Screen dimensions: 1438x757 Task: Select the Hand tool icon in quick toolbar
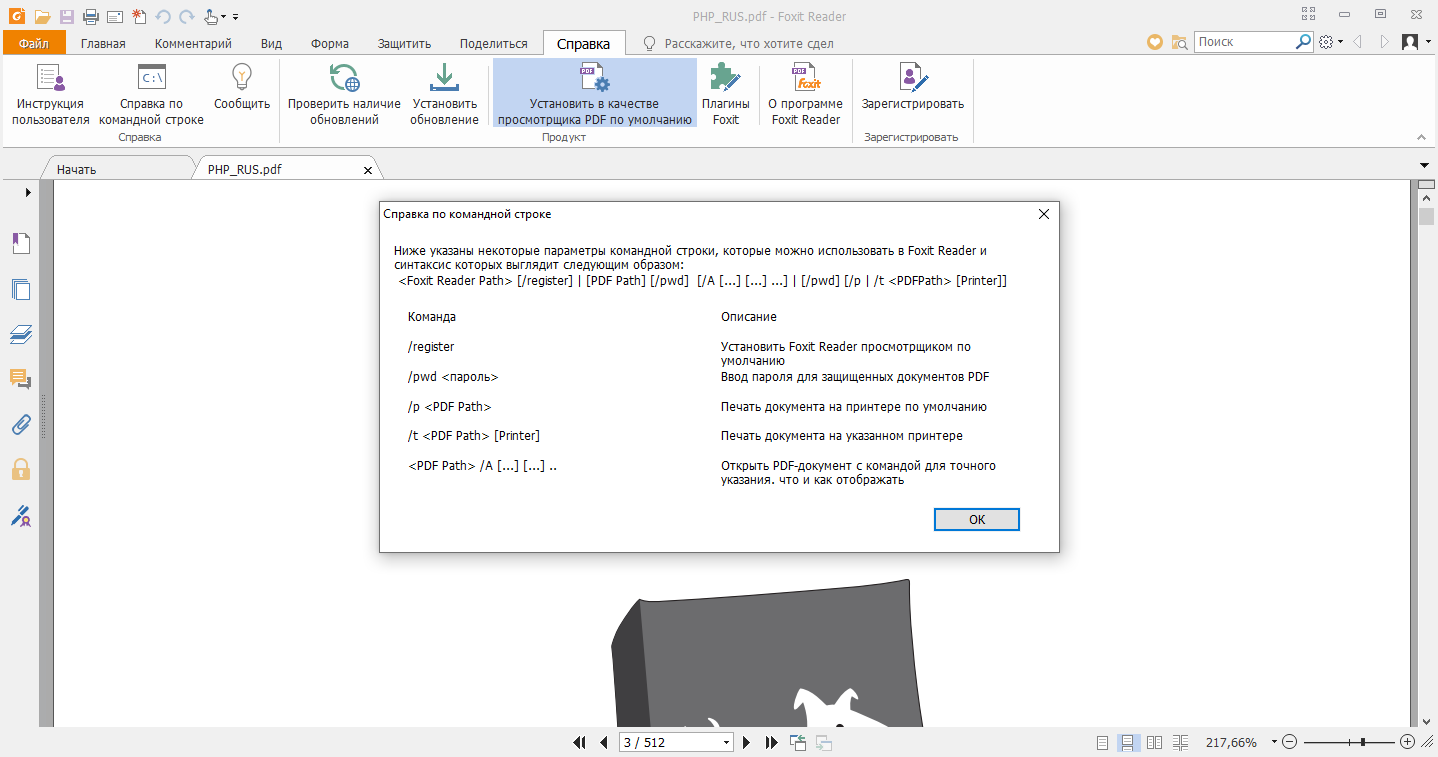click(x=210, y=16)
